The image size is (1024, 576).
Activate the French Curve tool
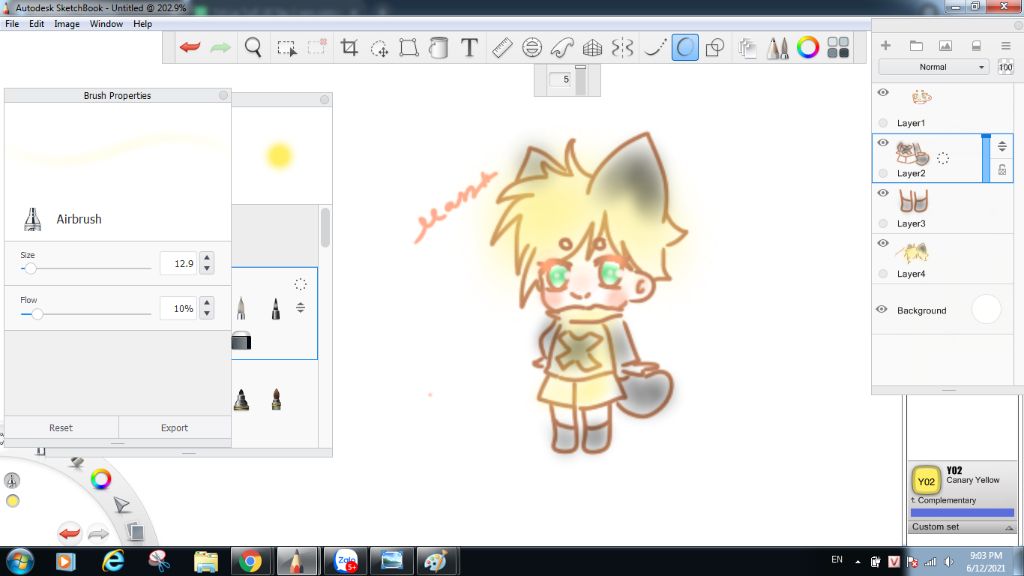562,47
